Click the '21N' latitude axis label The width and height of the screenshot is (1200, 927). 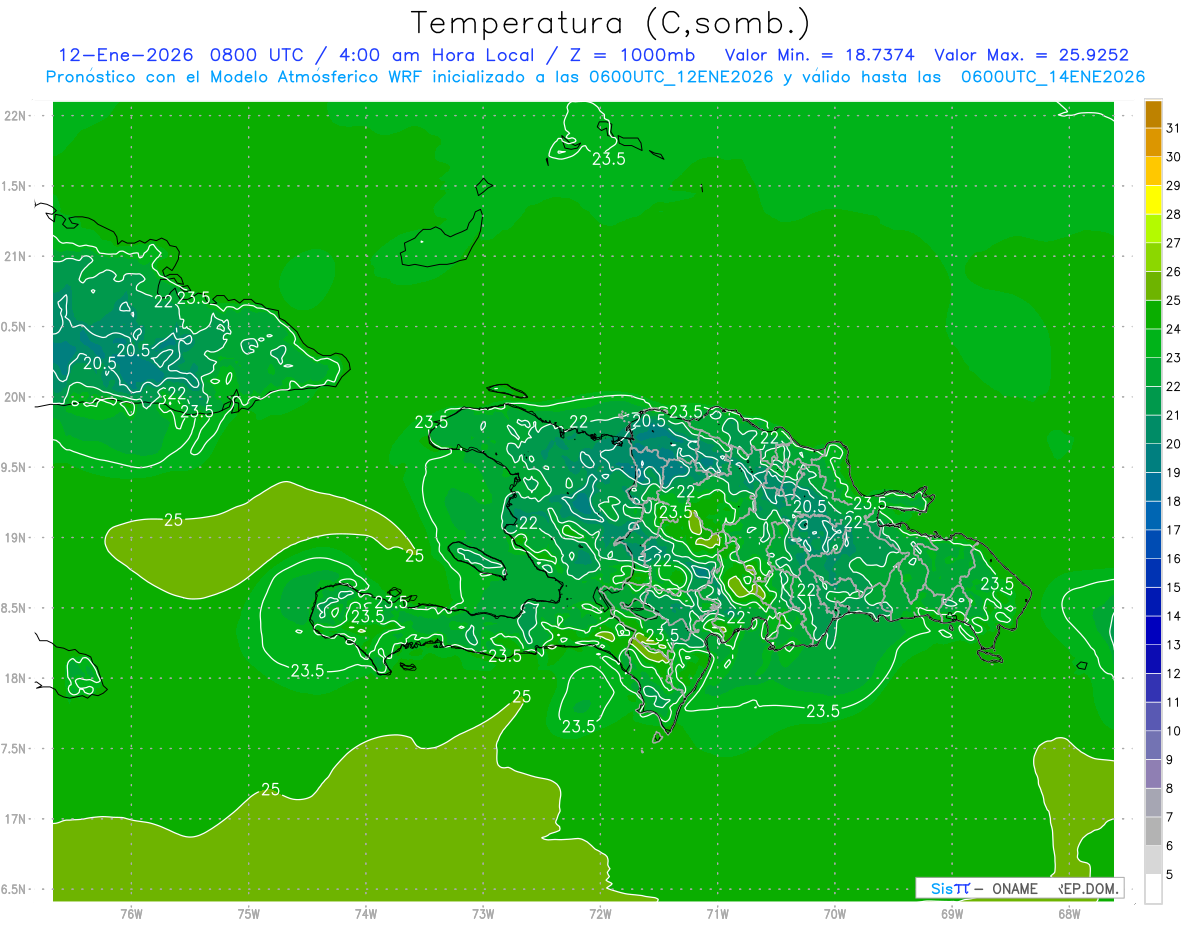pos(17,257)
